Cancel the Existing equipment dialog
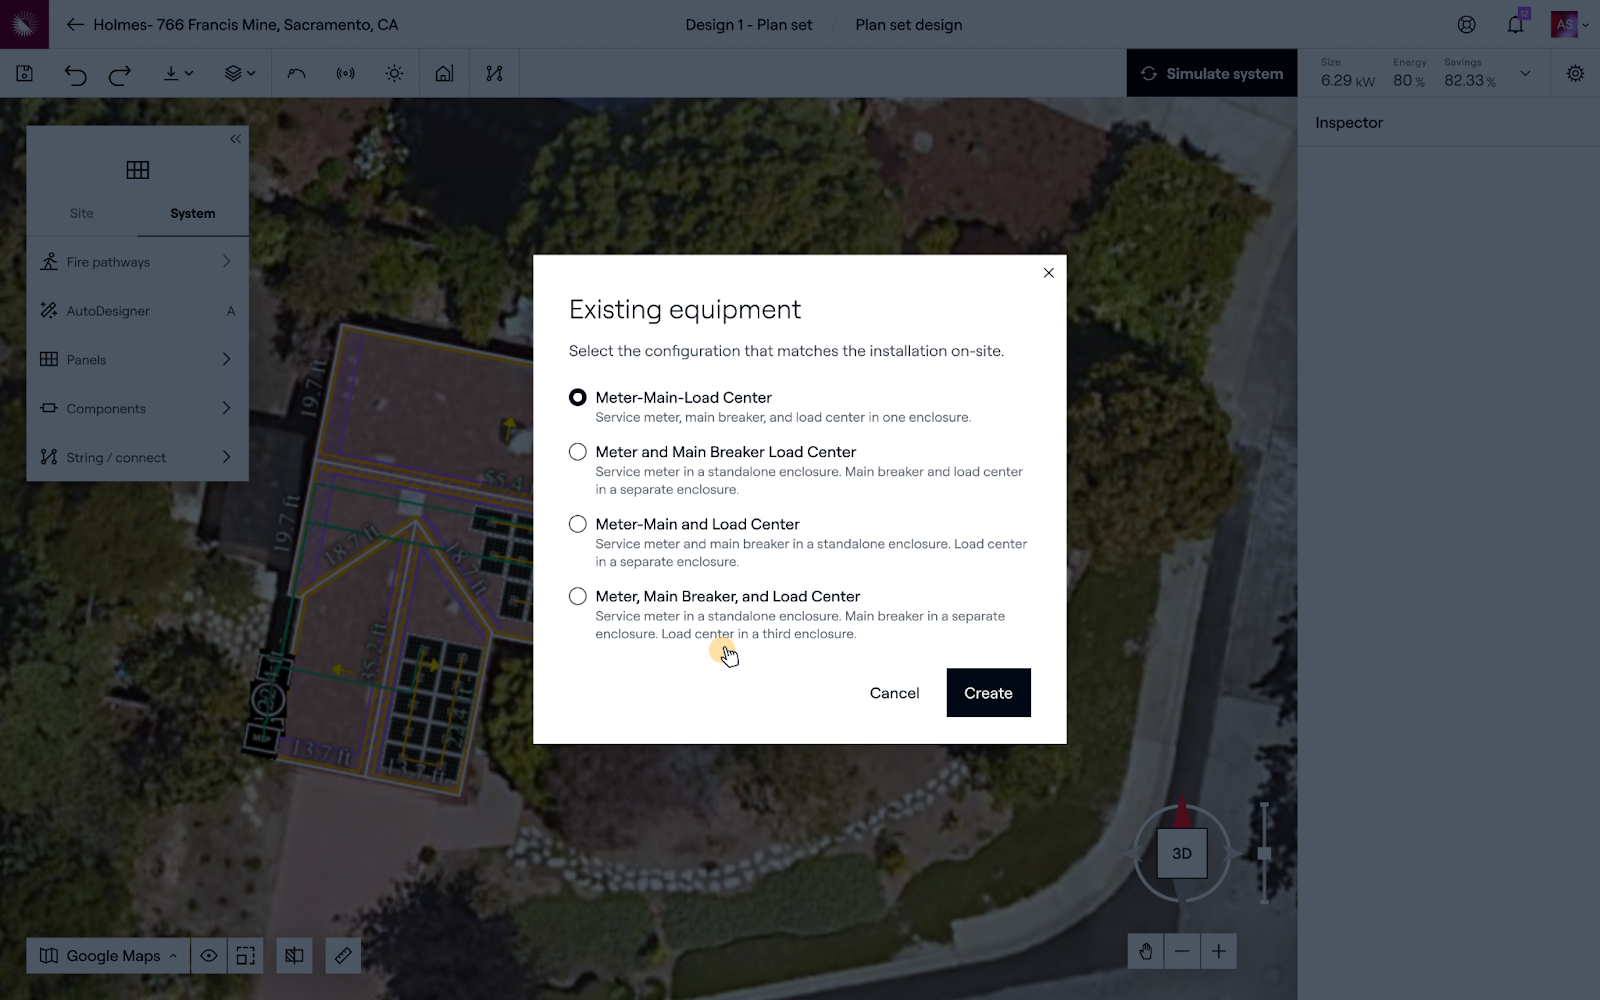 point(894,693)
